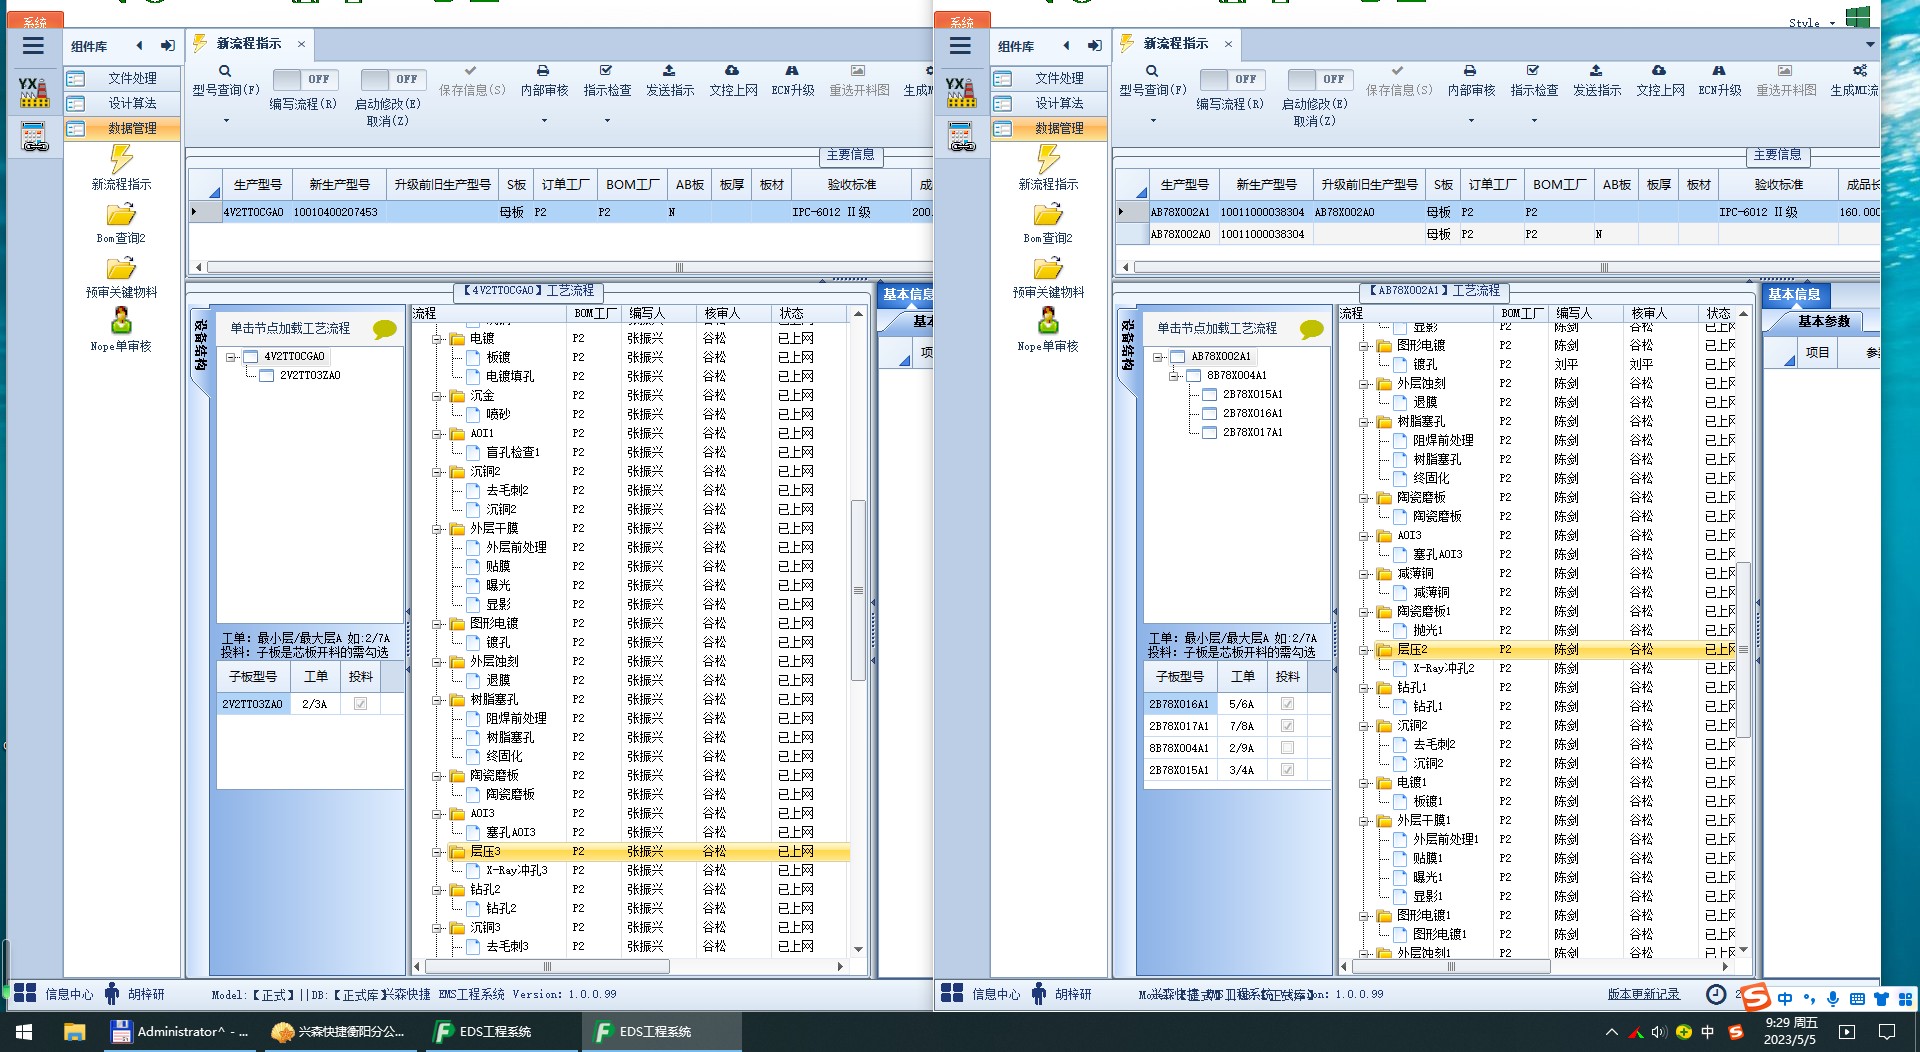Open Bom查询2 folder icon in left window

pos(121,215)
